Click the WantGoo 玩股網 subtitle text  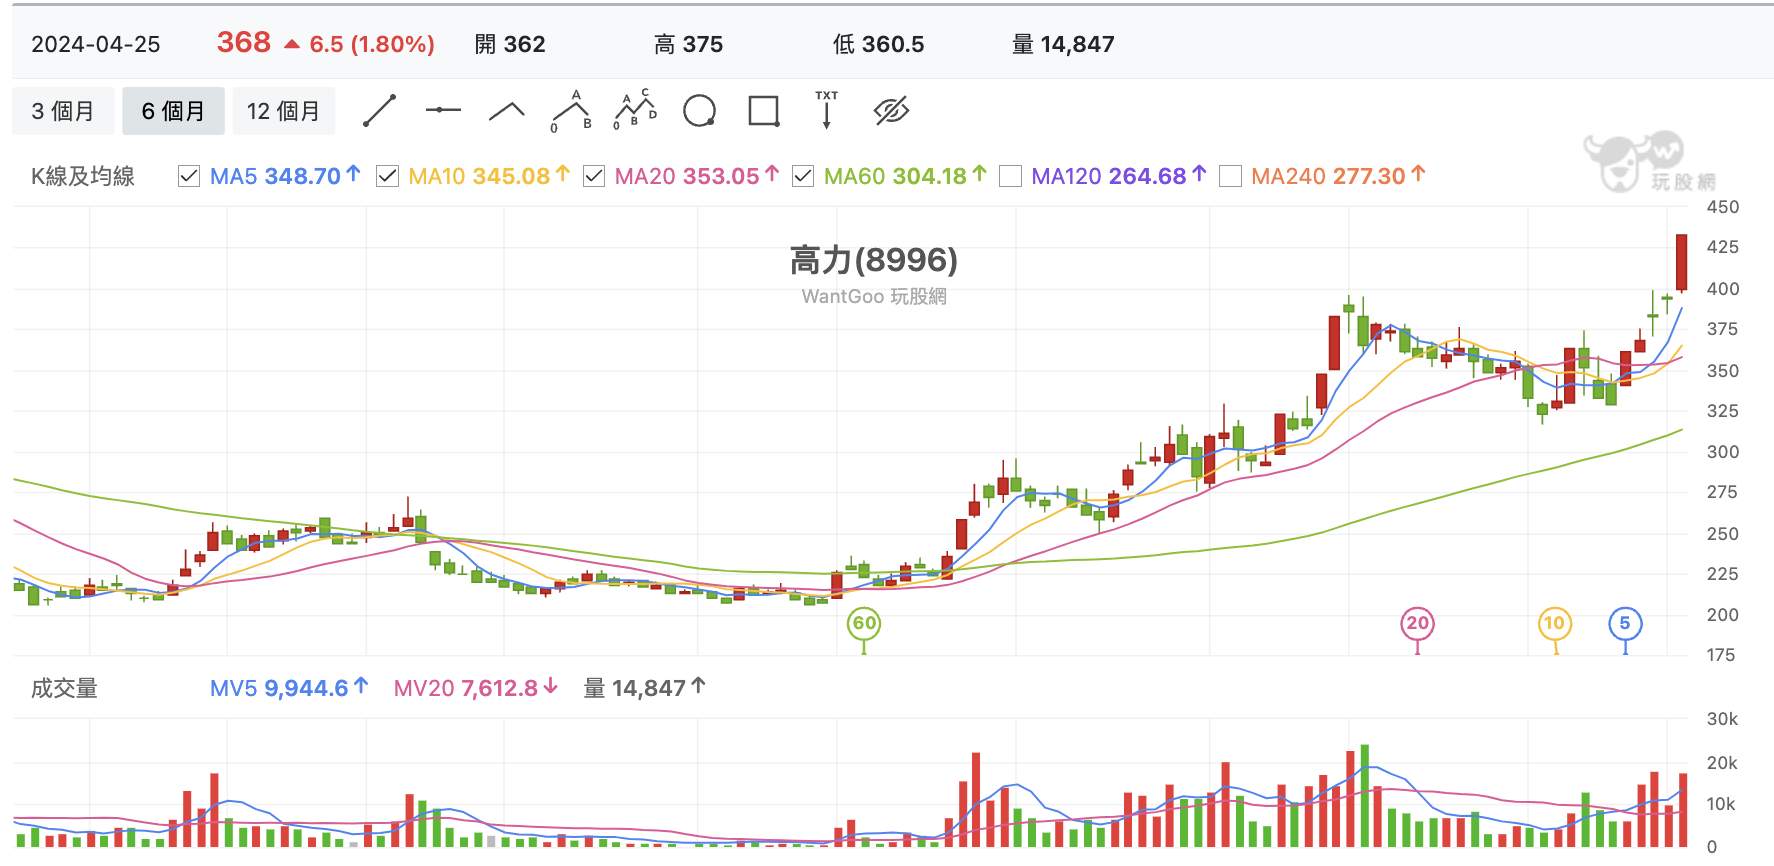[874, 296]
